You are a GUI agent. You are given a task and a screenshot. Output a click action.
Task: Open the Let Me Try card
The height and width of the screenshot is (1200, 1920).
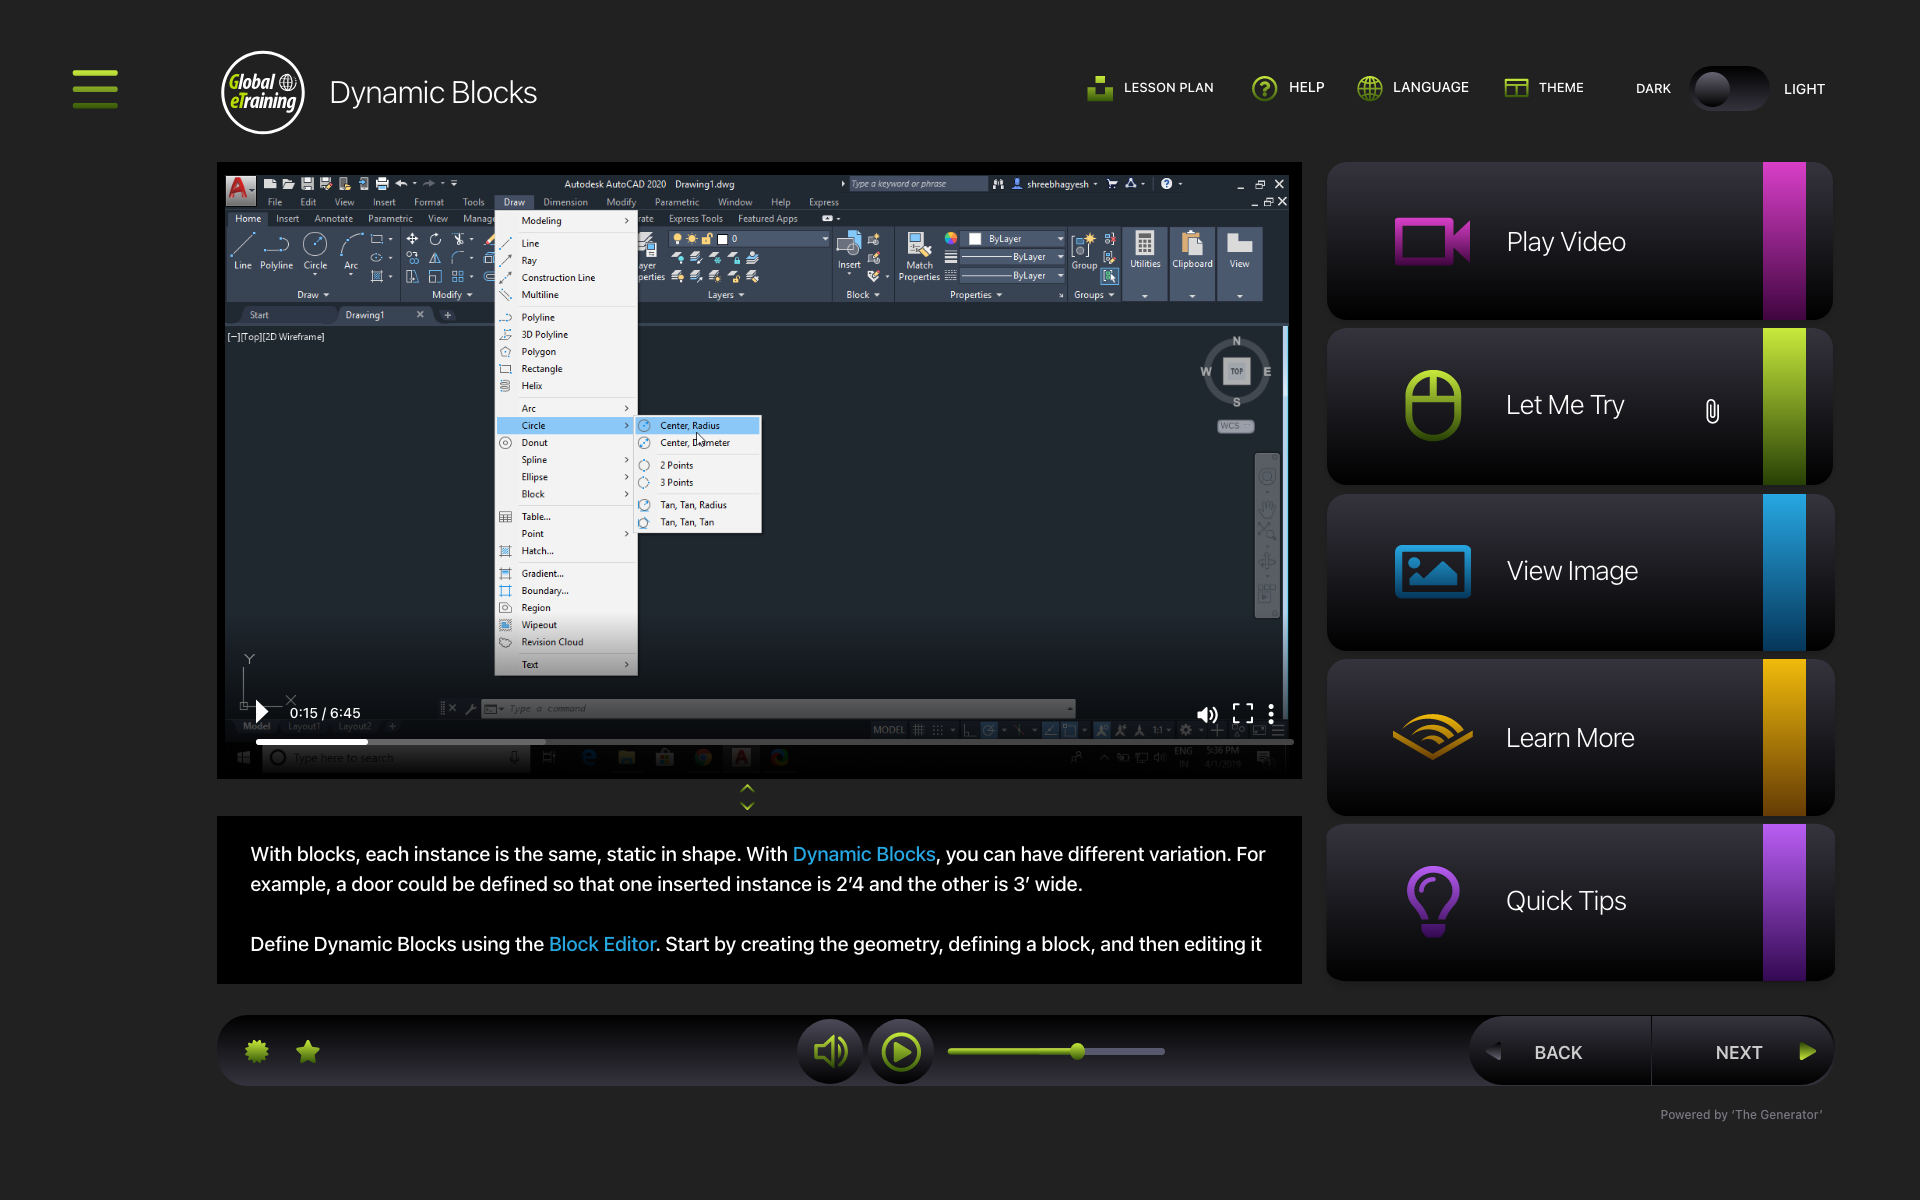[x=1580, y=406]
